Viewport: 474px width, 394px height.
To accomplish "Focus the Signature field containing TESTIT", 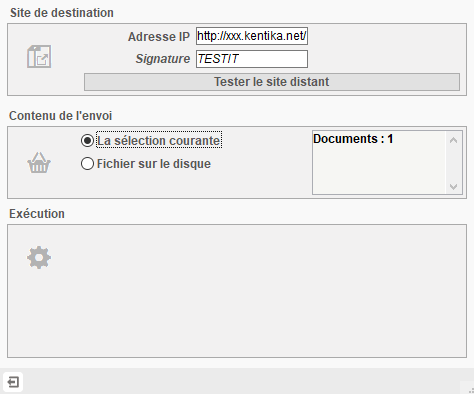I will coord(252,59).
